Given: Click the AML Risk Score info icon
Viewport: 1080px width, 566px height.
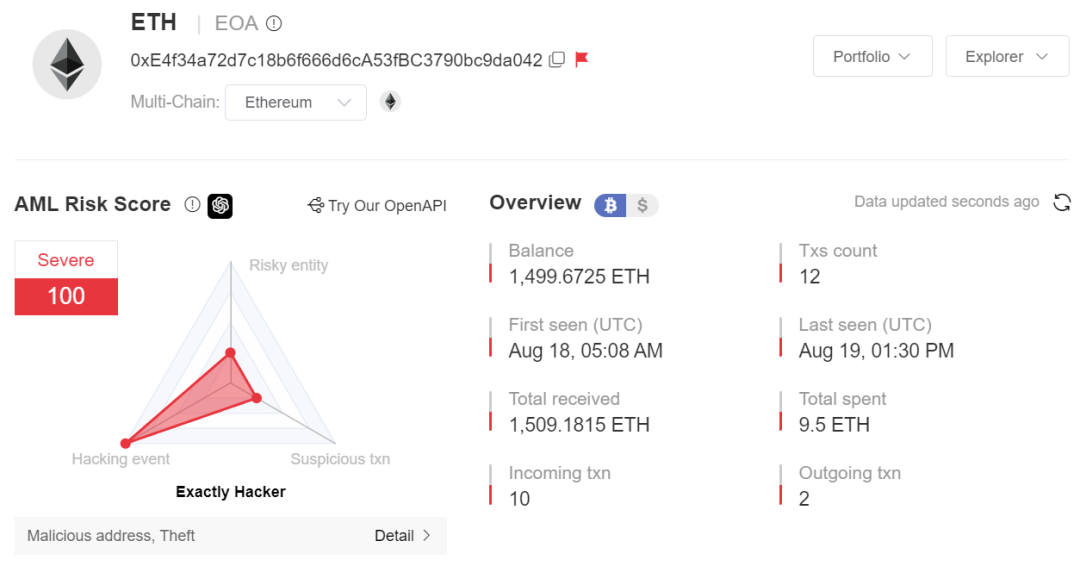Looking at the screenshot, I should 192,205.
